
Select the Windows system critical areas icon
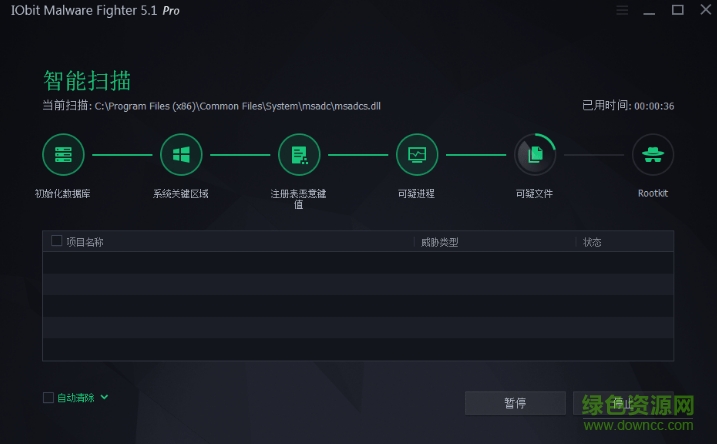click(181, 155)
